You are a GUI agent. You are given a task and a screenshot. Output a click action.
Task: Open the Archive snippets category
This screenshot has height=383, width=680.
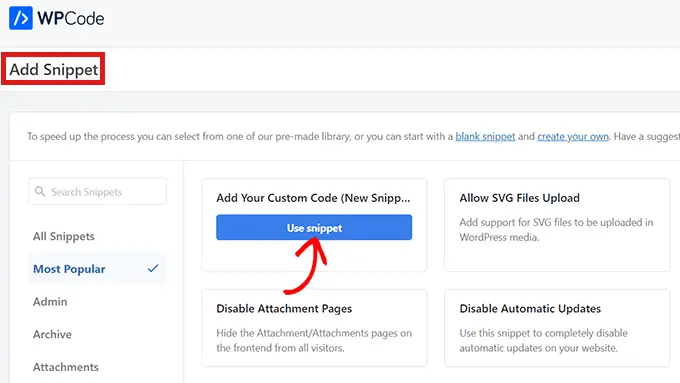pos(52,334)
